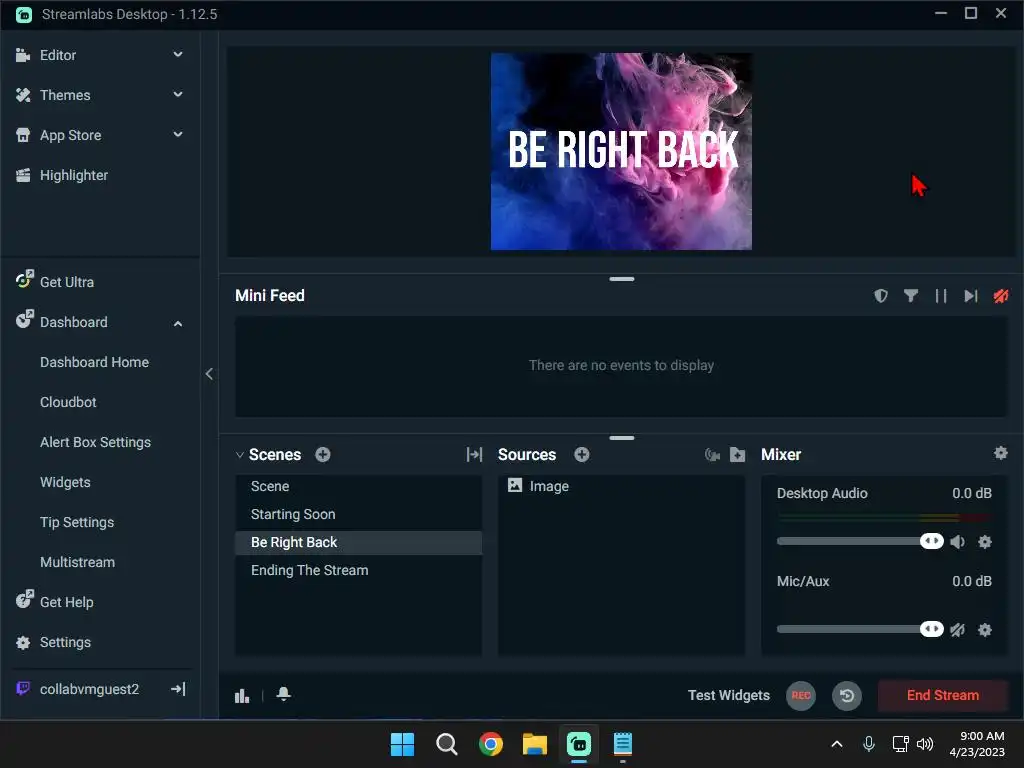Open the Editor section icon in sidebar
The width and height of the screenshot is (1024, 768).
tap(23, 55)
